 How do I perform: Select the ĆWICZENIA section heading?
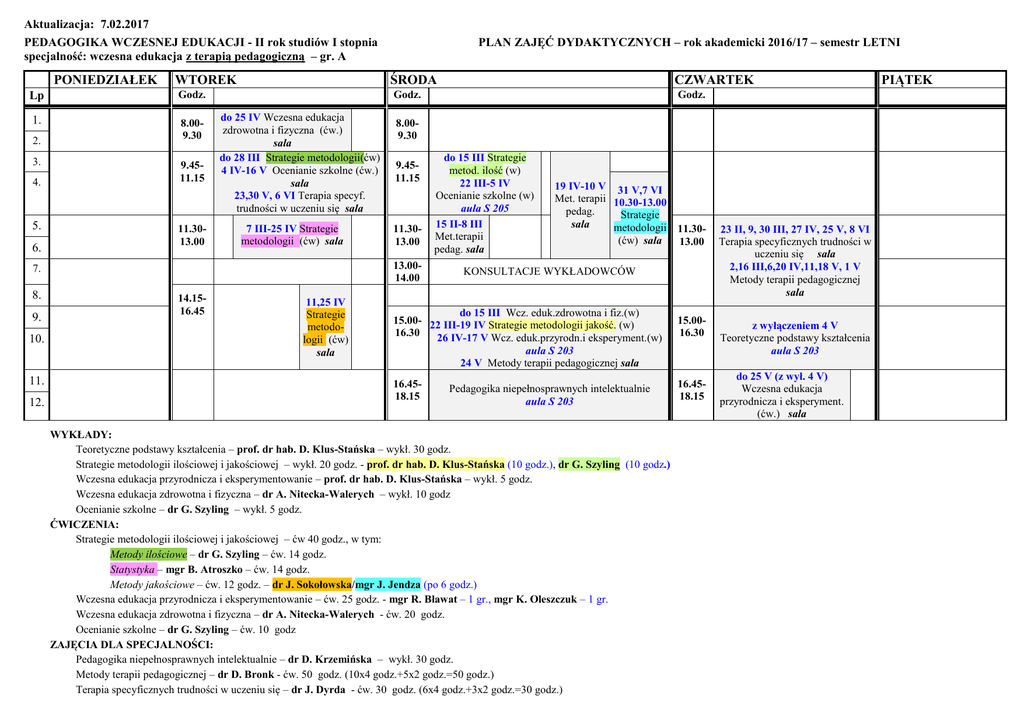click(84, 524)
